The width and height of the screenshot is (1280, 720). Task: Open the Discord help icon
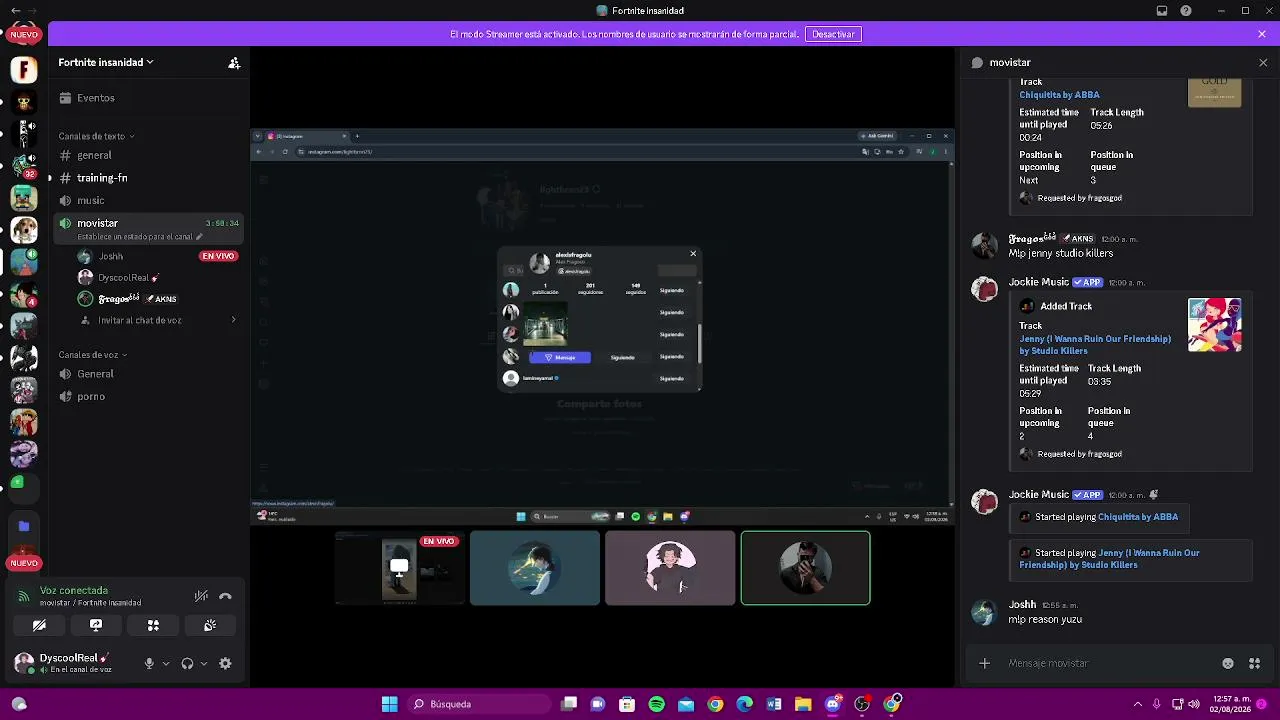click(x=1186, y=11)
